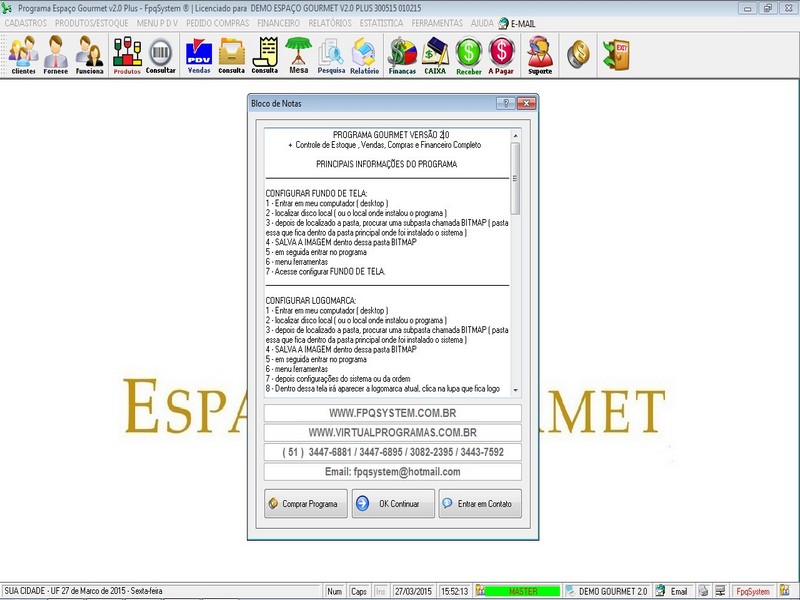Click the Entrar em Contato button

(480, 504)
